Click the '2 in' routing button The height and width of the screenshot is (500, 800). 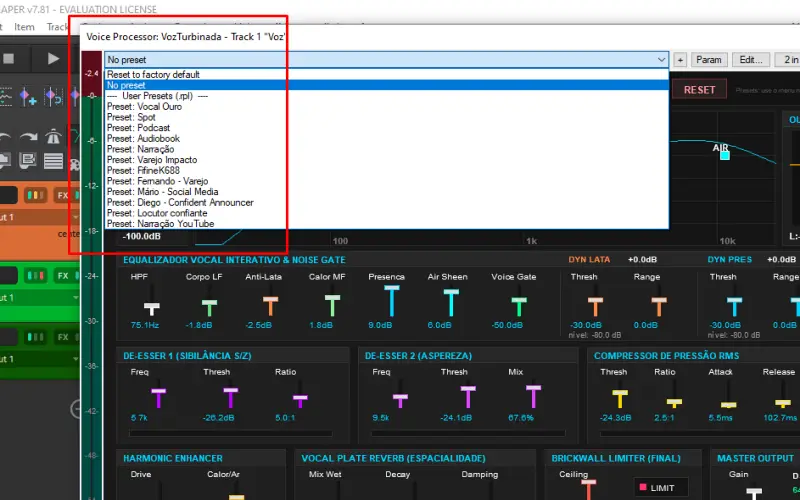(788, 60)
